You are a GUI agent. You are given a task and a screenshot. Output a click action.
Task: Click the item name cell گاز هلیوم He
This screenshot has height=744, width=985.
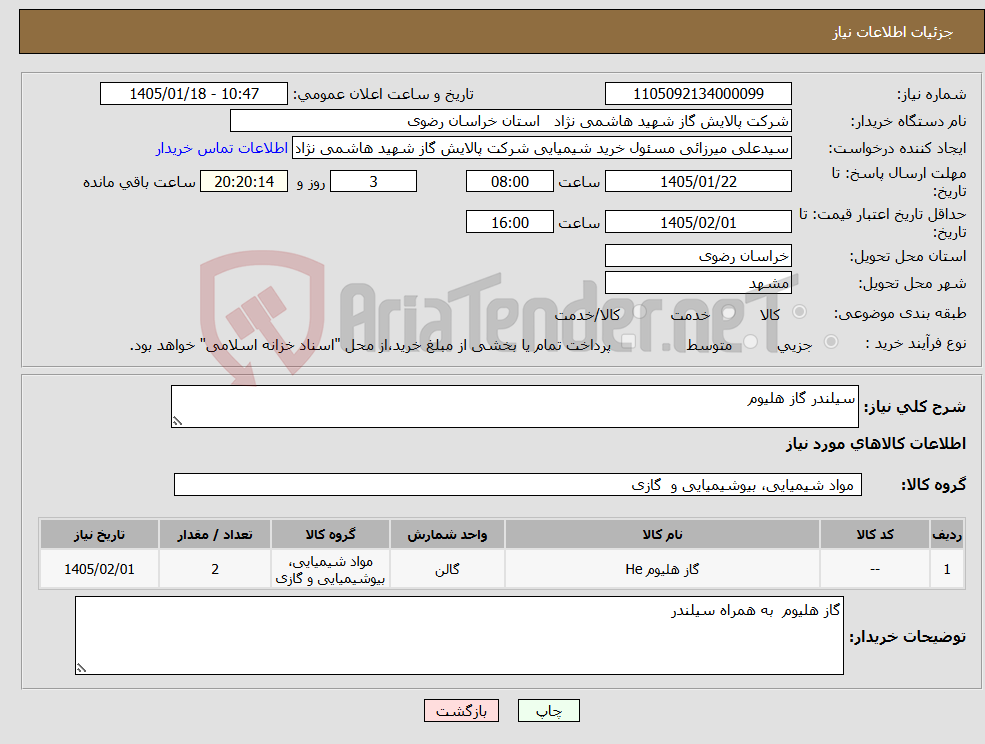(662, 569)
